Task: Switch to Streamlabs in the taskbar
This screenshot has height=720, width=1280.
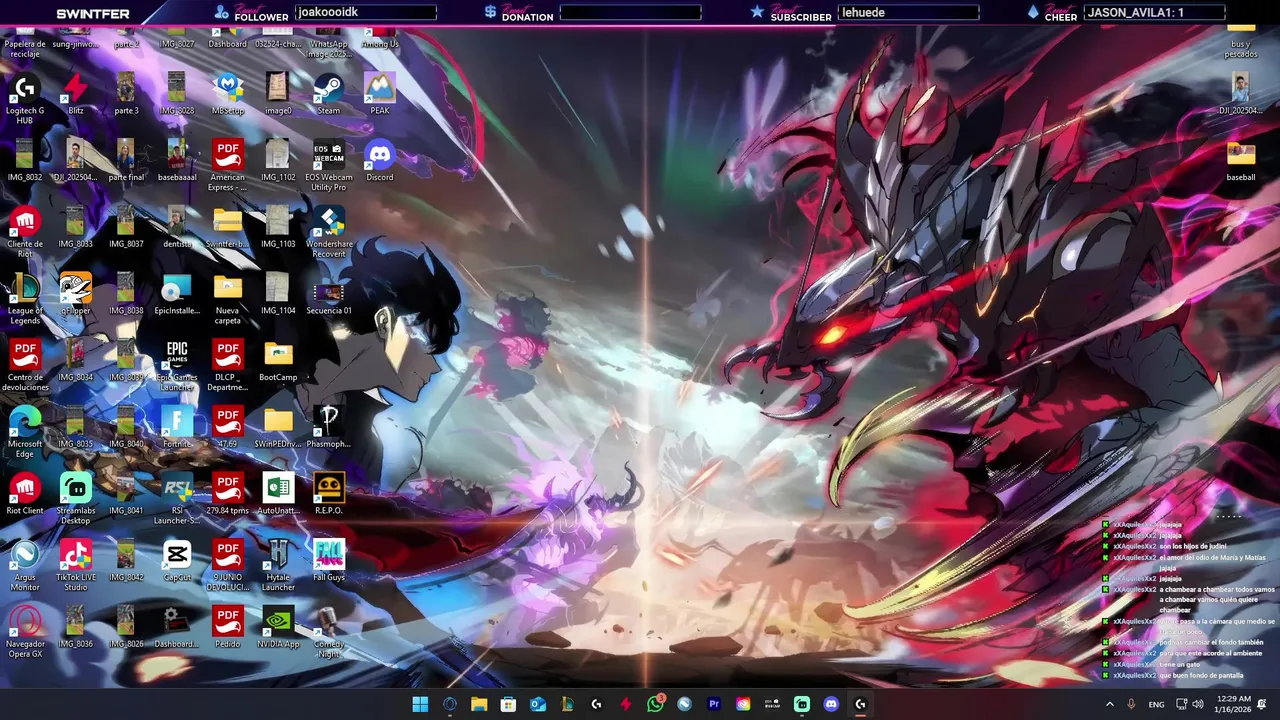Action: 802,704
